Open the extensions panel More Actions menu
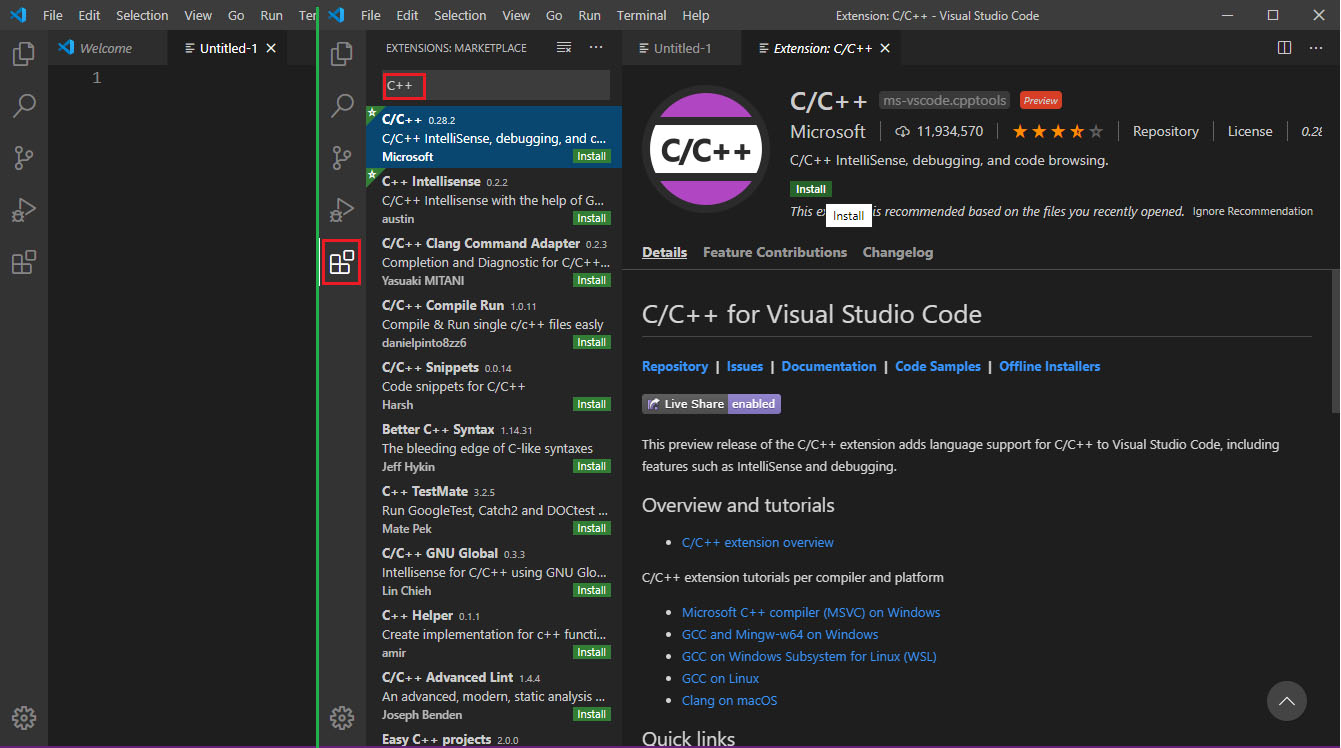Image resolution: width=1341 pixels, height=748 pixels. 596,46
